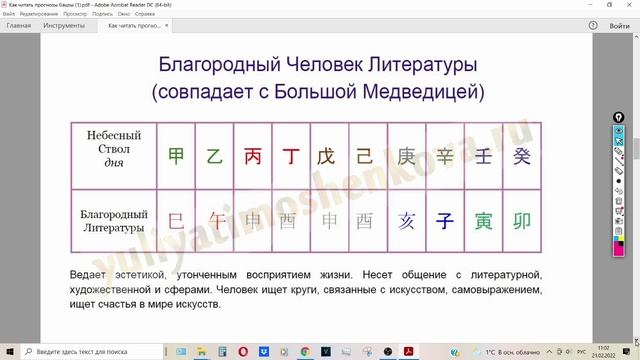Click the black dot brush size icon

pos(619,181)
